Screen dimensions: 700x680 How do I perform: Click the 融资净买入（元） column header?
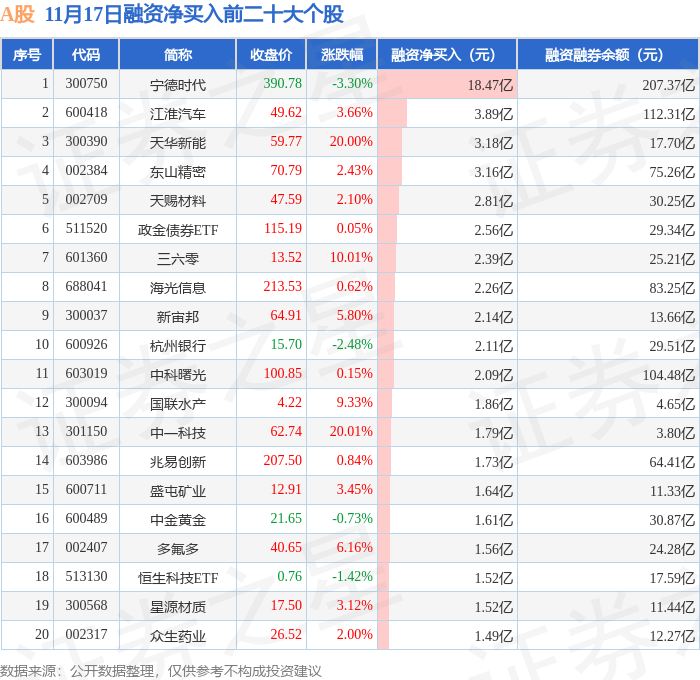pyautogui.click(x=447, y=54)
